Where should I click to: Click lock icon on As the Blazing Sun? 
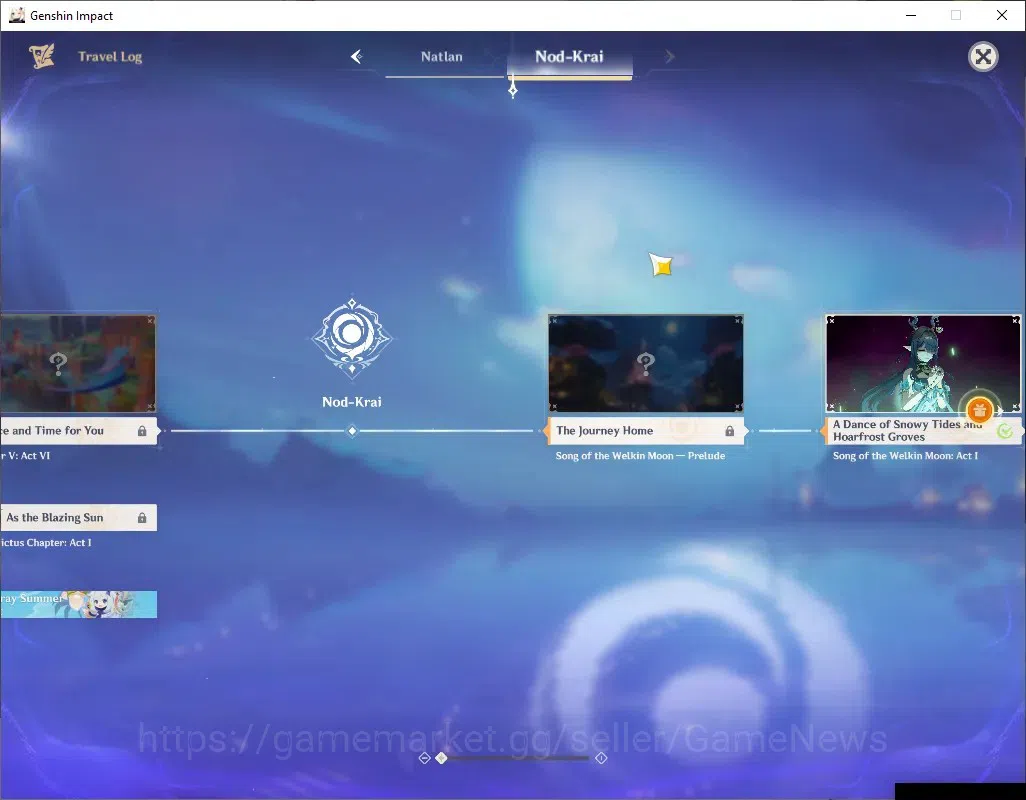pos(142,517)
